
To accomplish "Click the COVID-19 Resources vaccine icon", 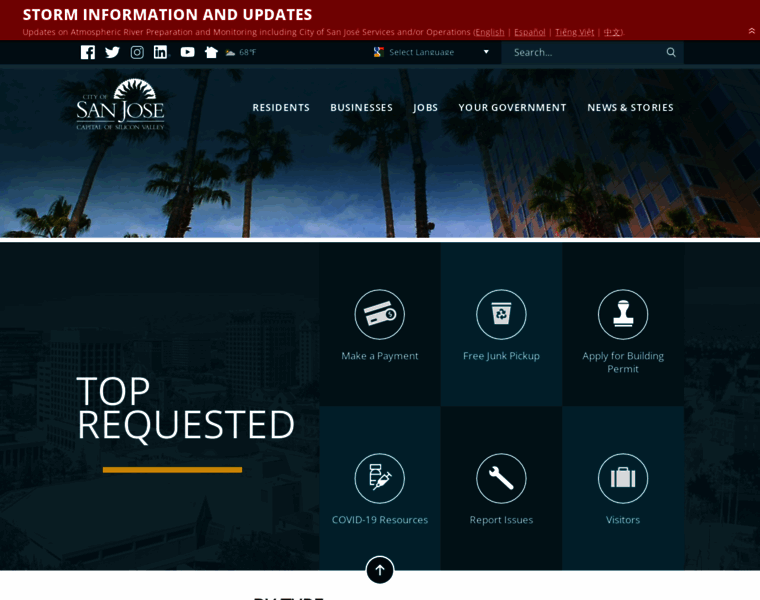I will pos(380,478).
